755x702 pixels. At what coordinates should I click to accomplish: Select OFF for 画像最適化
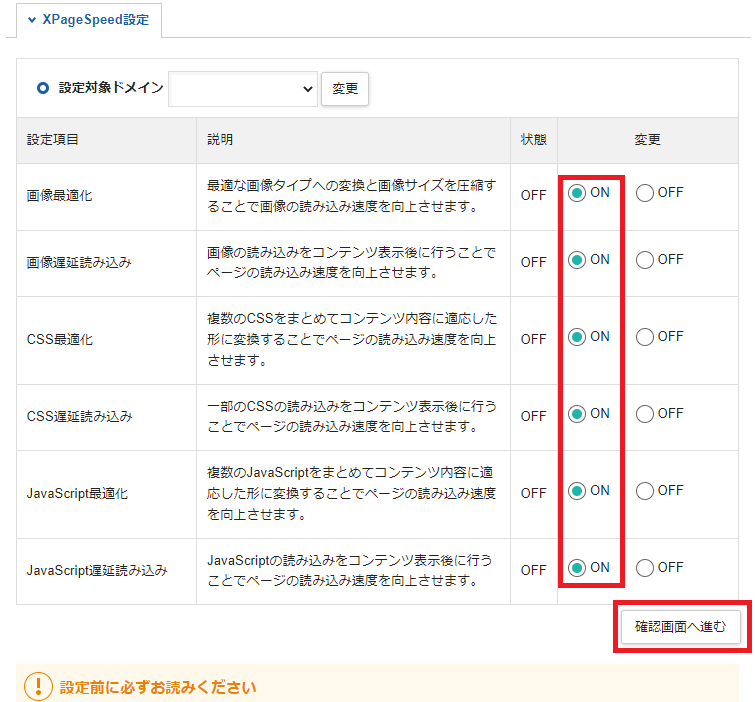click(645, 193)
